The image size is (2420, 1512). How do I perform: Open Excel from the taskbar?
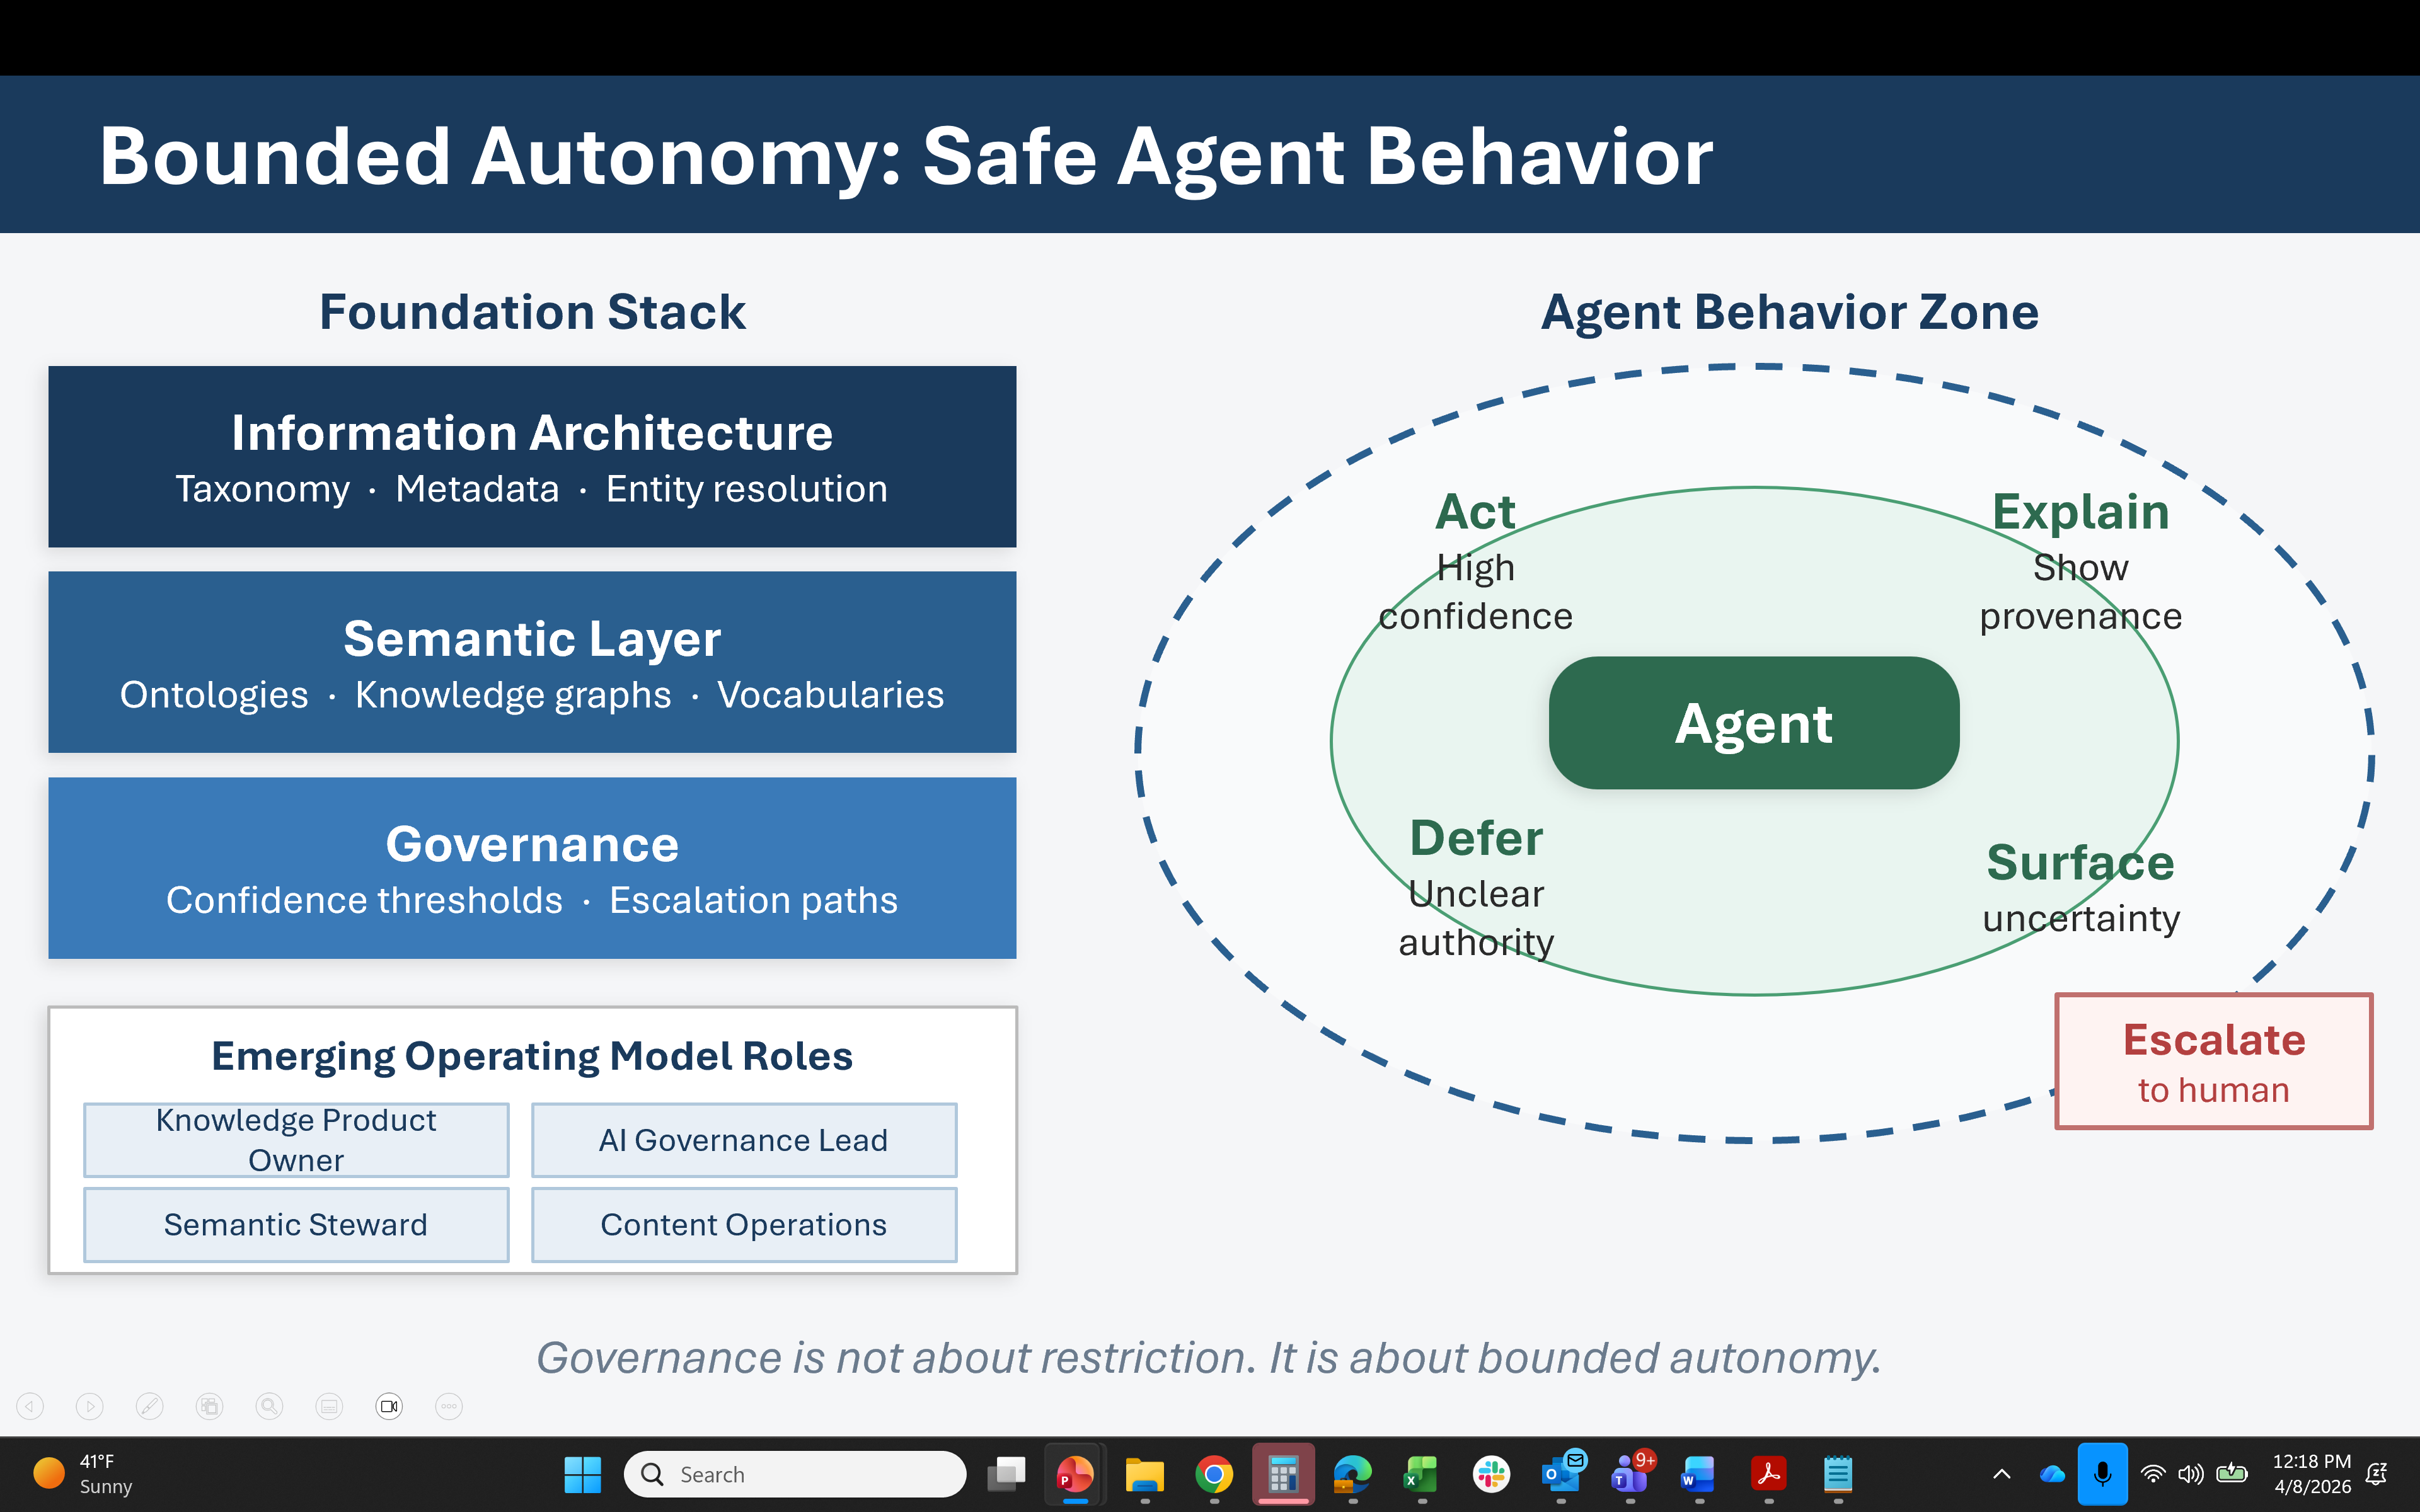click(x=1421, y=1474)
